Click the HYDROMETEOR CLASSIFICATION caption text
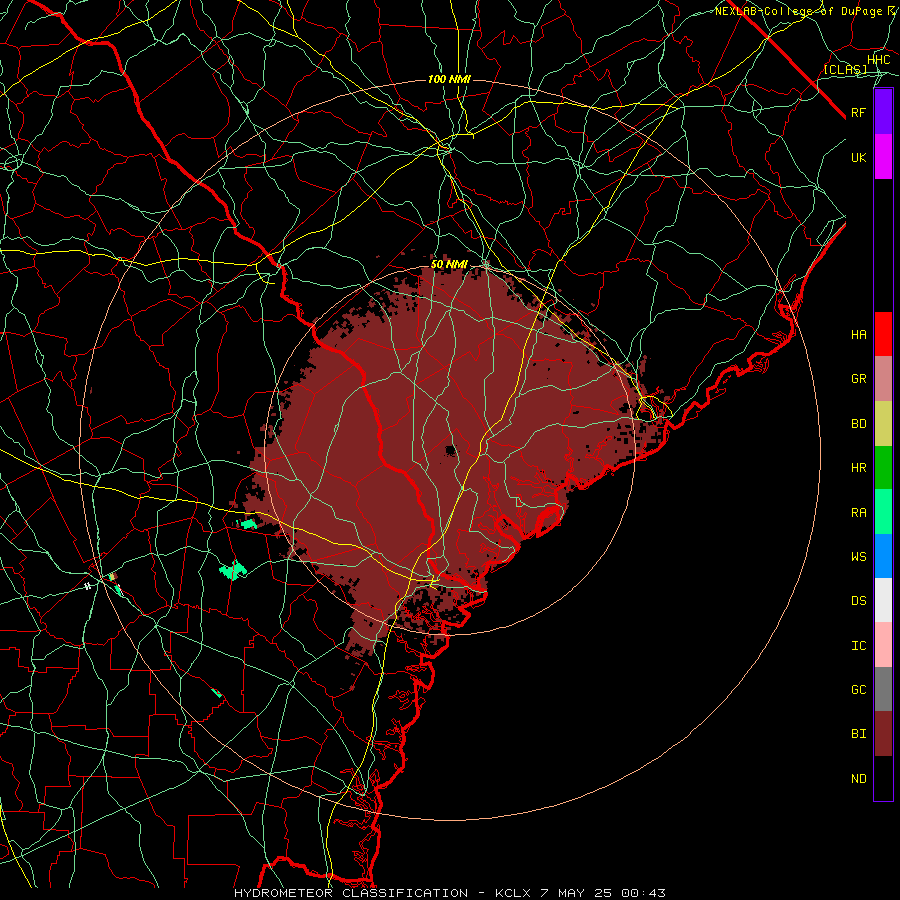This screenshot has width=900, height=900. [x=351, y=893]
